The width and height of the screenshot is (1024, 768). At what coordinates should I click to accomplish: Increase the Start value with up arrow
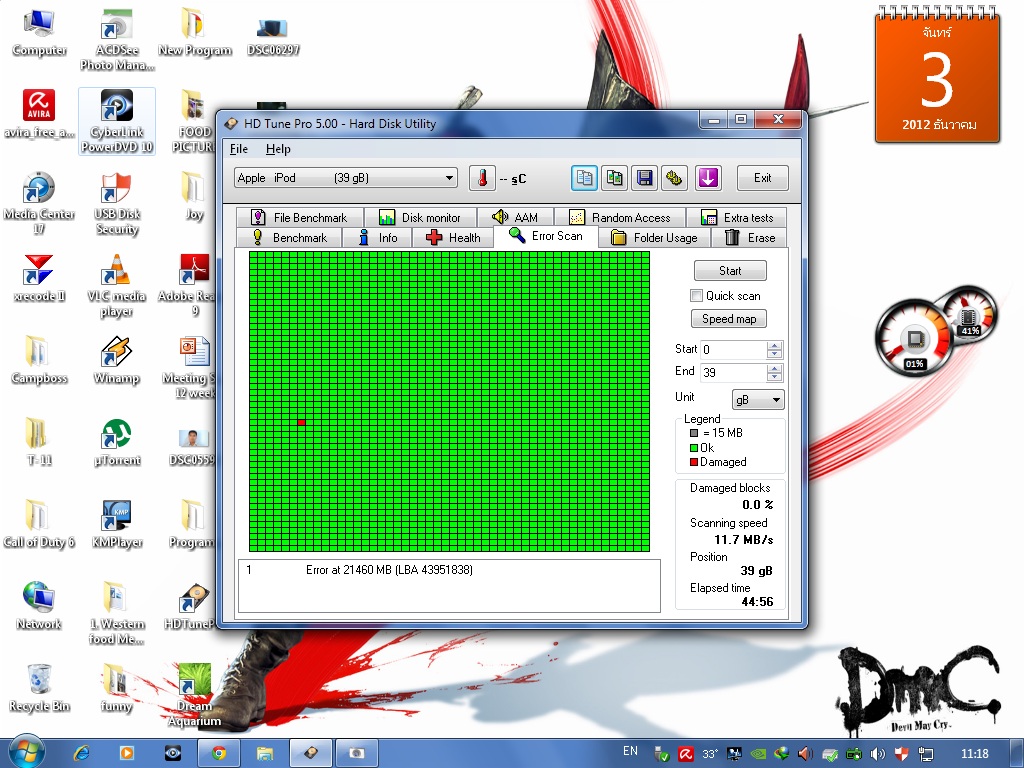(775, 346)
